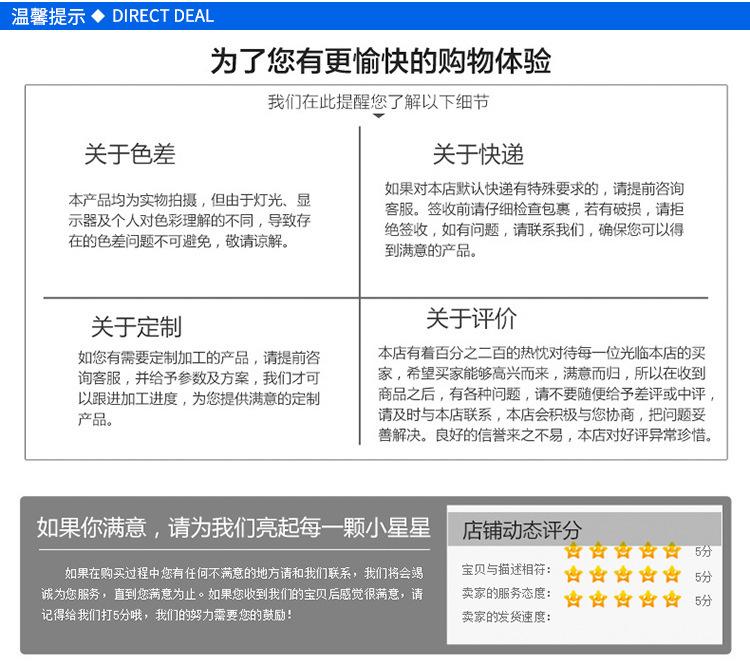Select the 关于定制 heading
Viewport: 750px width, 670px height.
[137, 327]
